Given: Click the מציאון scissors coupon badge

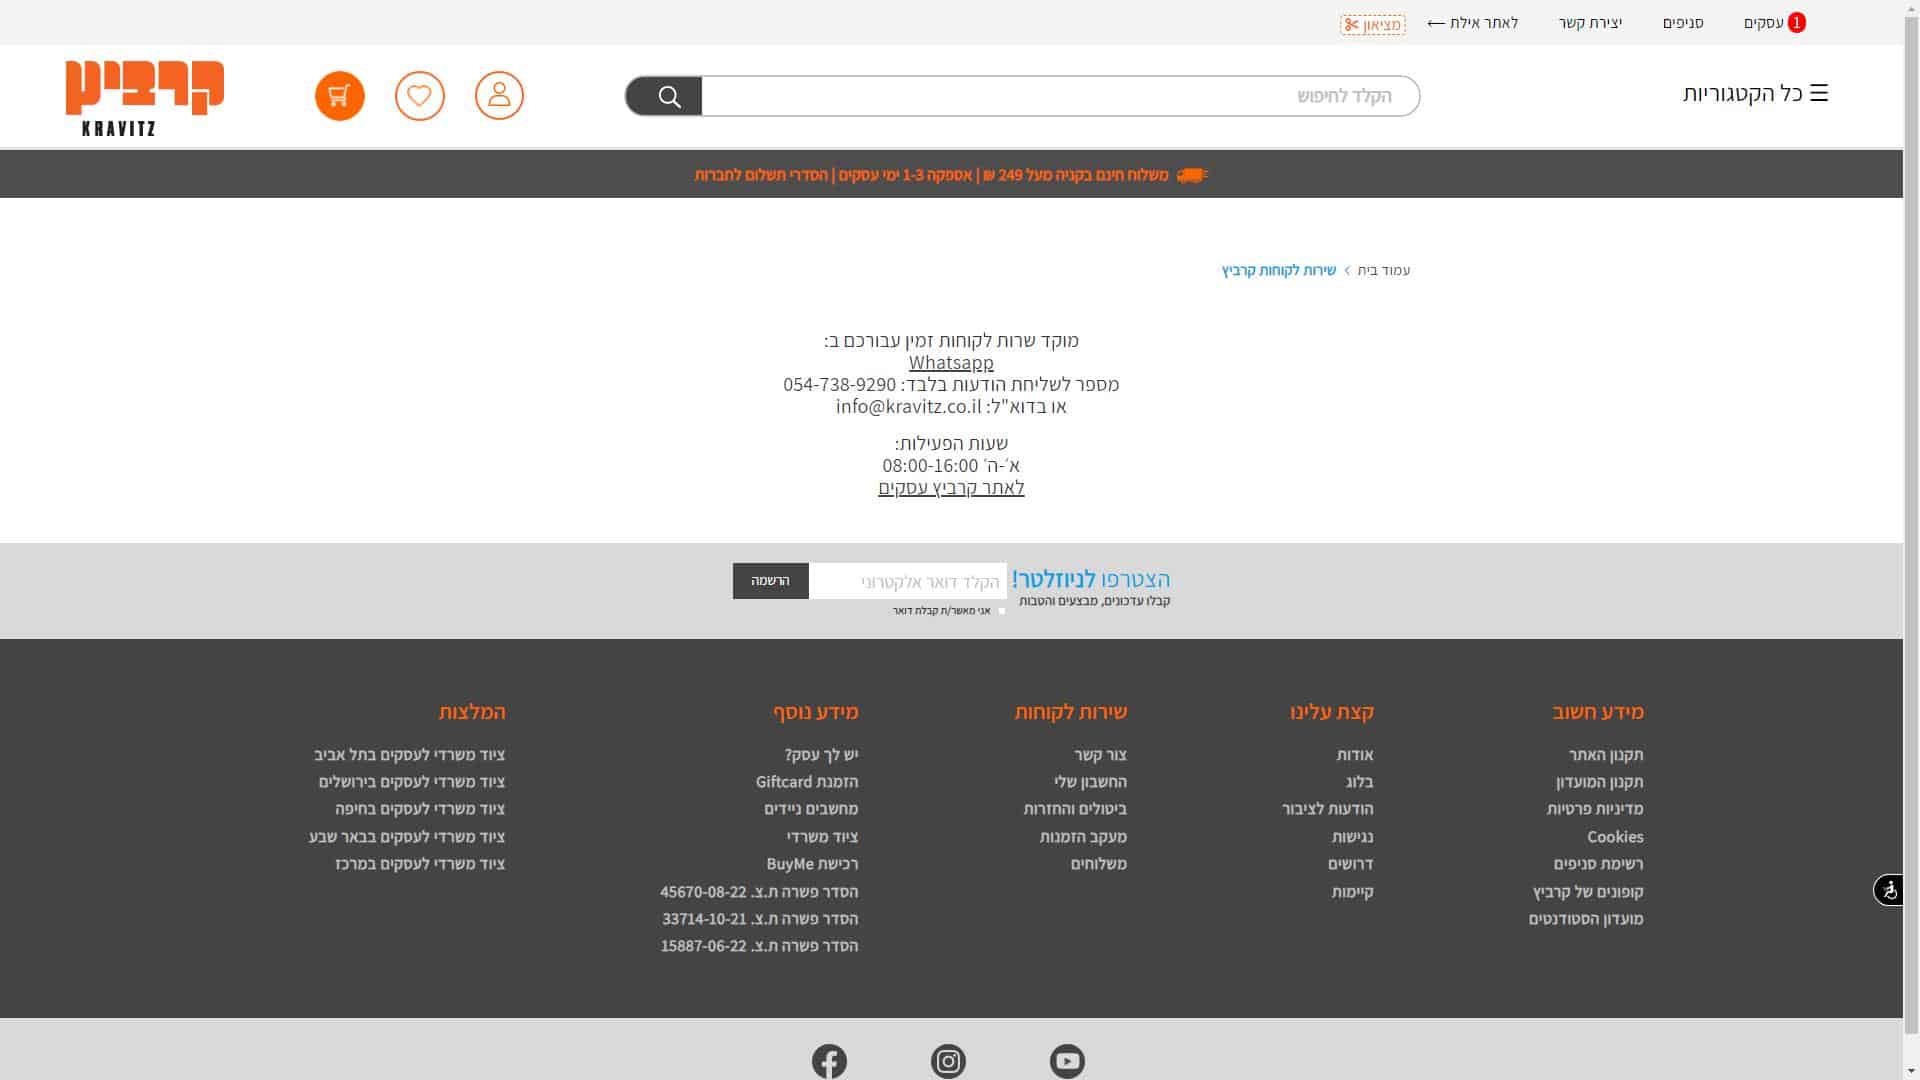Looking at the screenshot, I should tap(1372, 25).
